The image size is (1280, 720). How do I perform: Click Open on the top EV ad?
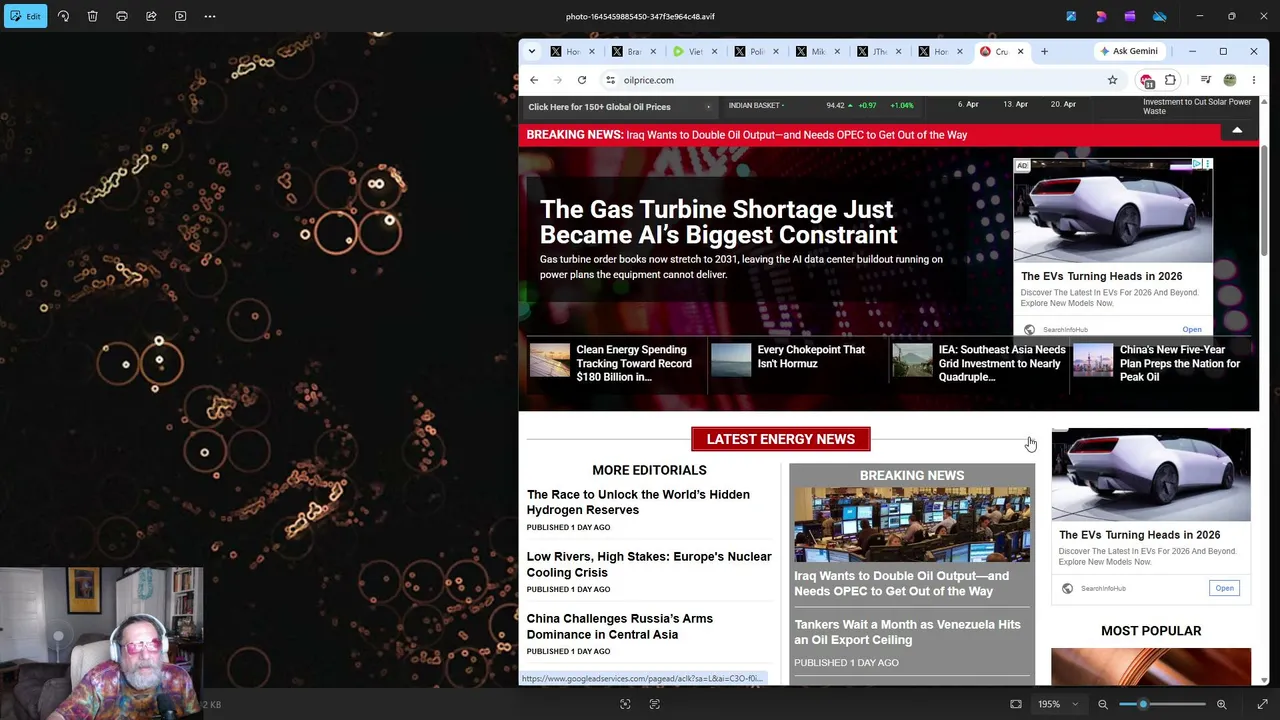pyautogui.click(x=1192, y=329)
